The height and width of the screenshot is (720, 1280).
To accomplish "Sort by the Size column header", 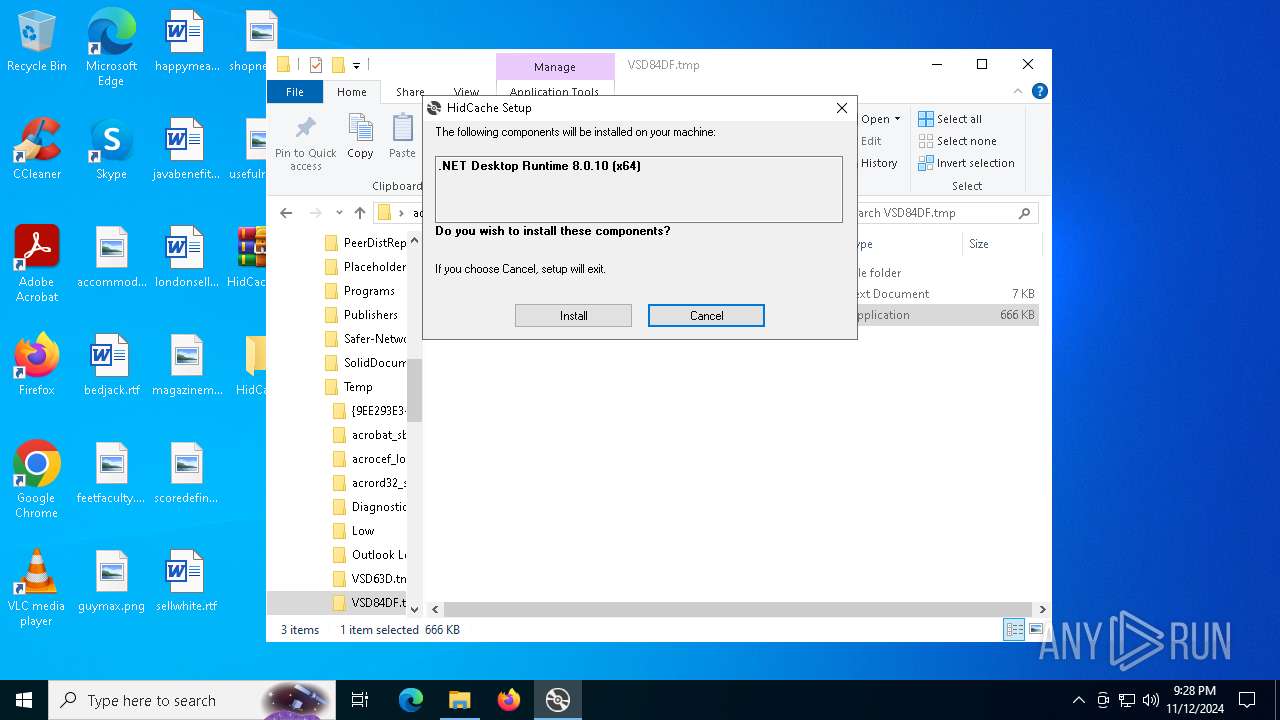I will pos(979,244).
